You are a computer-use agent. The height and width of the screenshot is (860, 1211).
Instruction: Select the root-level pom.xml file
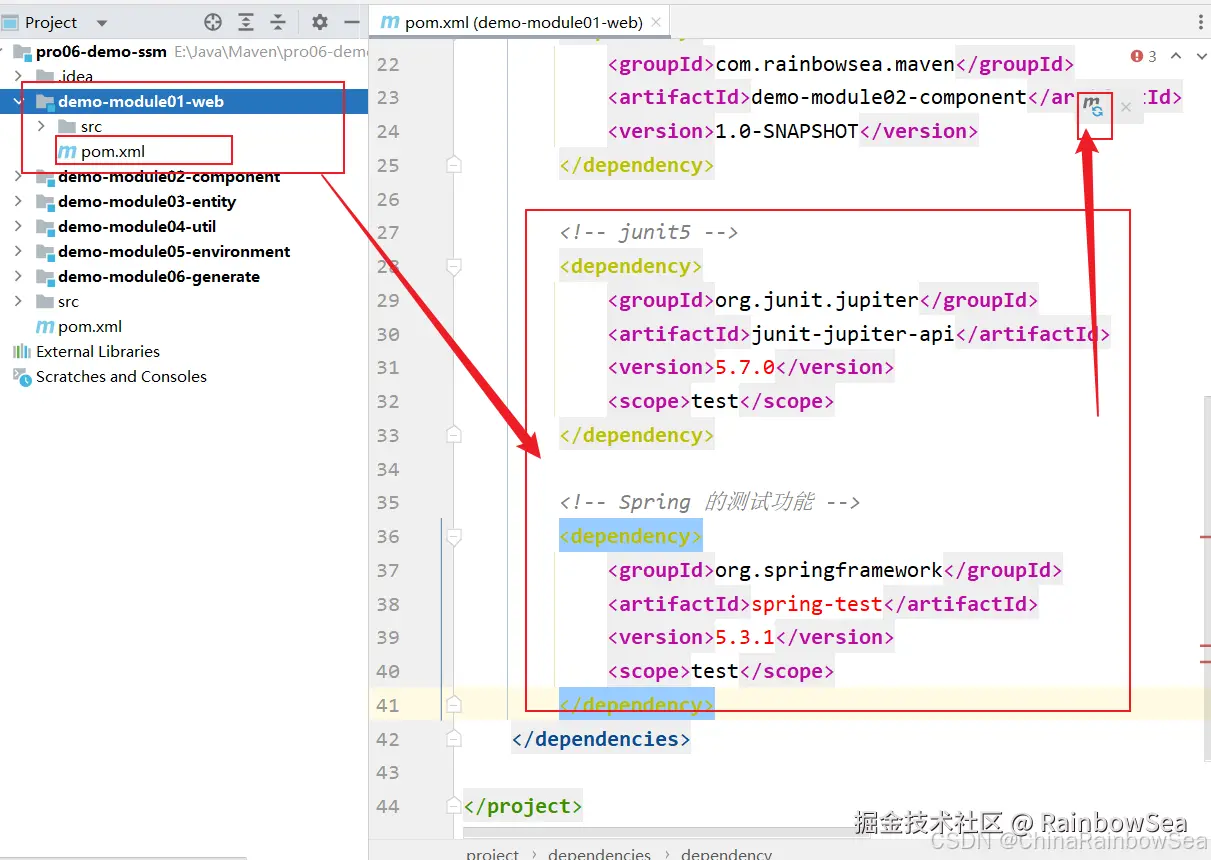tap(90, 326)
